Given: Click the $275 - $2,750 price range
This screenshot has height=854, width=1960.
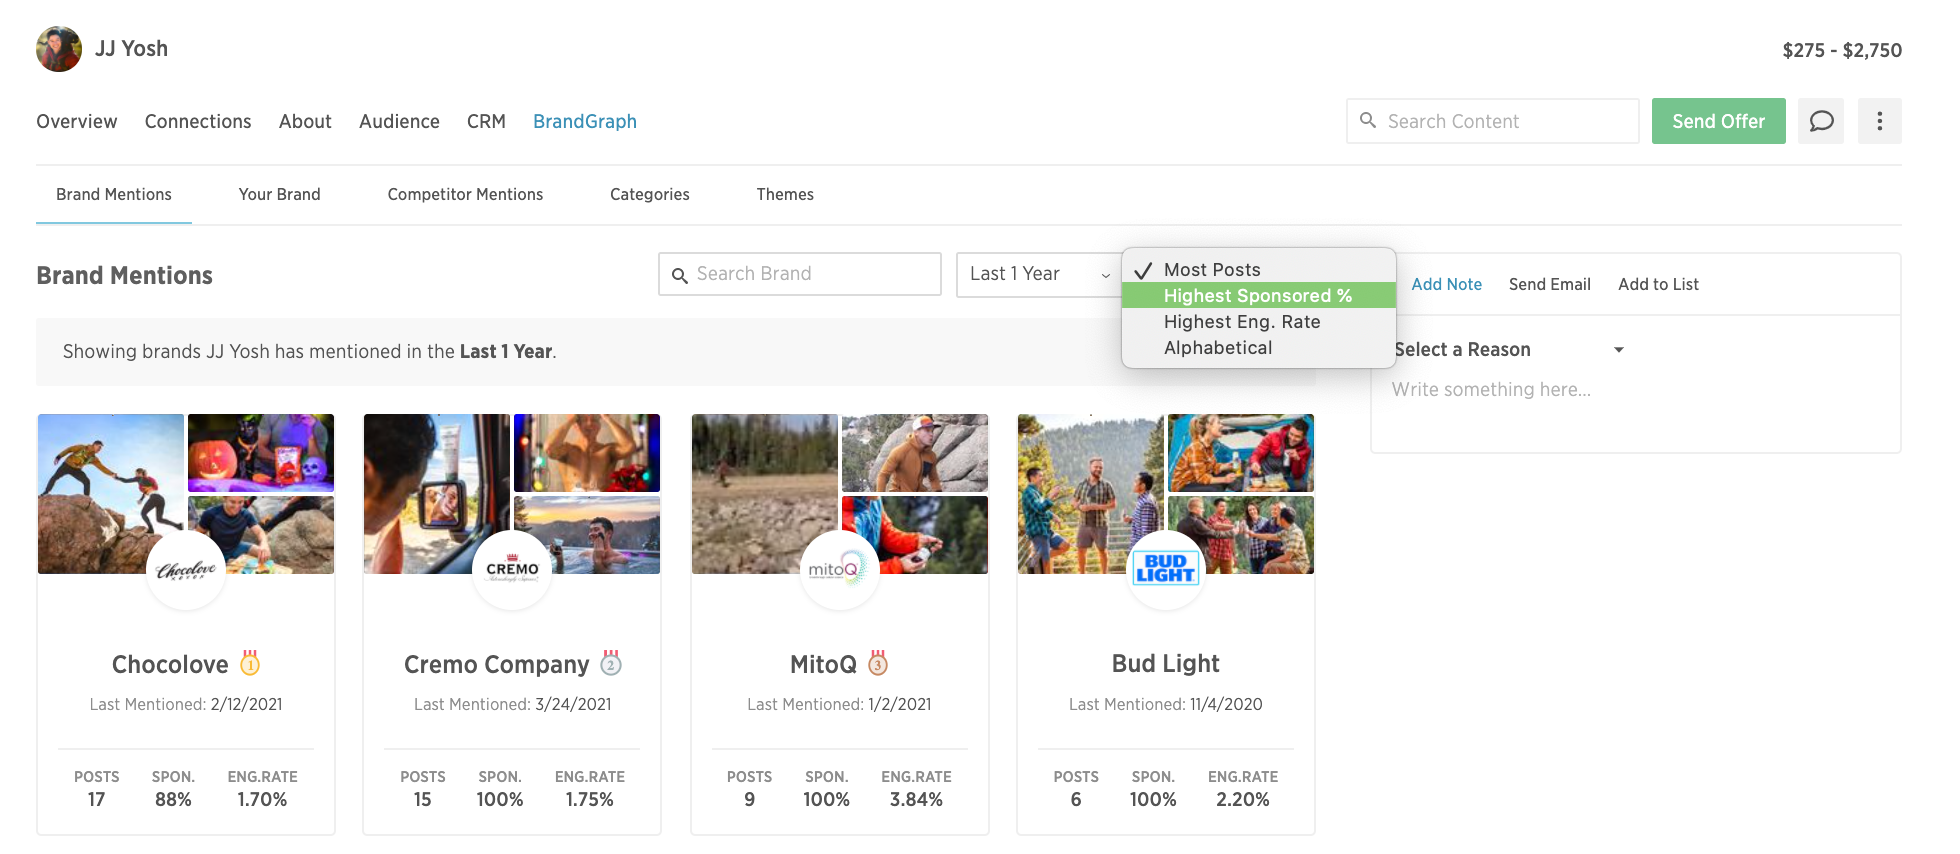Looking at the screenshot, I should tap(1842, 50).
